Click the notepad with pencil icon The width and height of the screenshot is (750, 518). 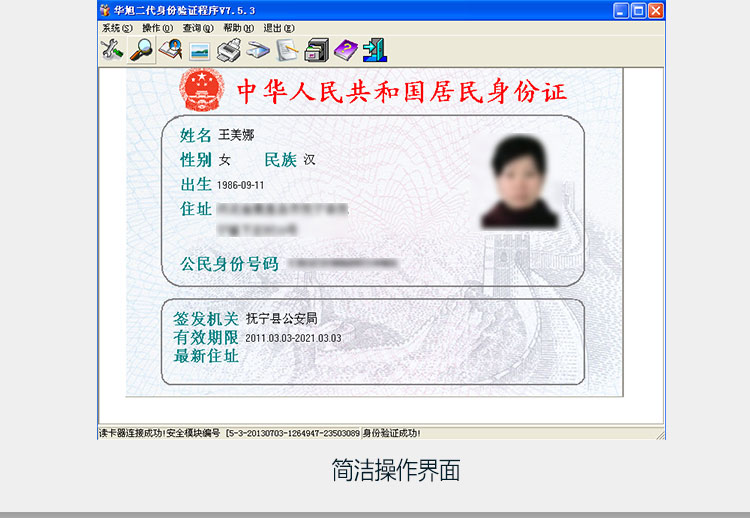coord(287,50)
